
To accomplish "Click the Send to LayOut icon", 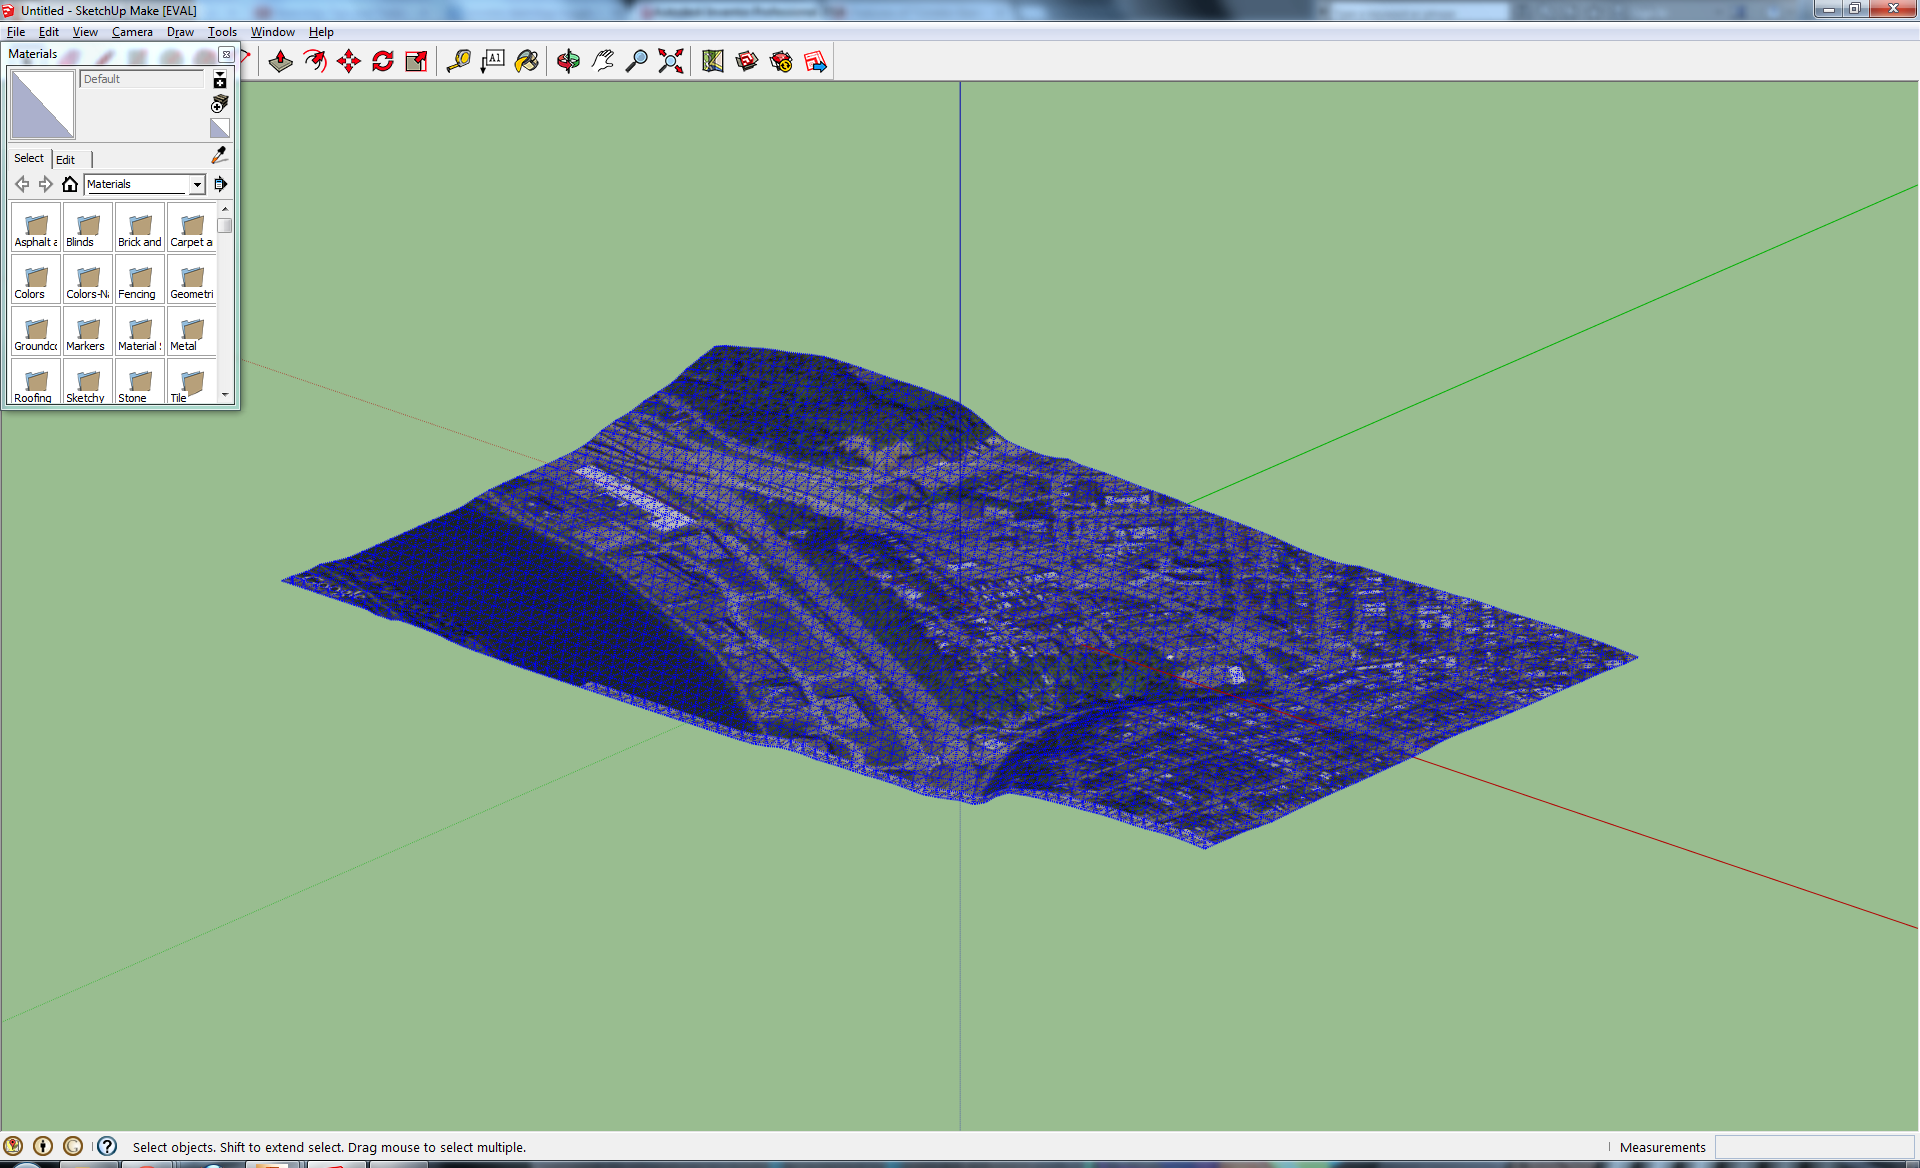I will pyautogui.click(x=815, y=62).
